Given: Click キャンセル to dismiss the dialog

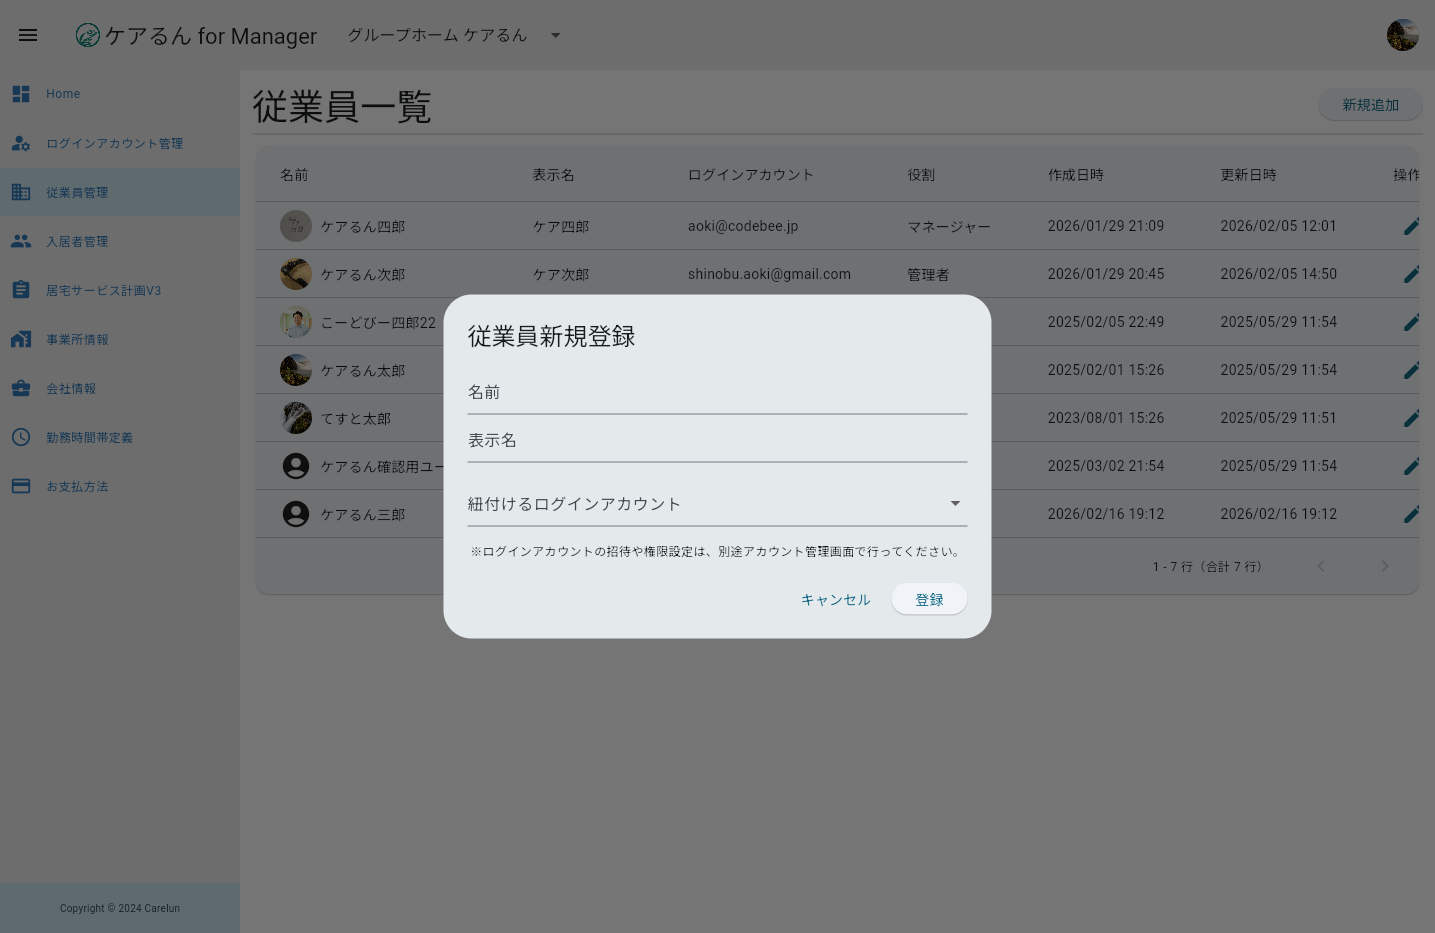Looking at the screenshot, I should click(x=835, y=599).
